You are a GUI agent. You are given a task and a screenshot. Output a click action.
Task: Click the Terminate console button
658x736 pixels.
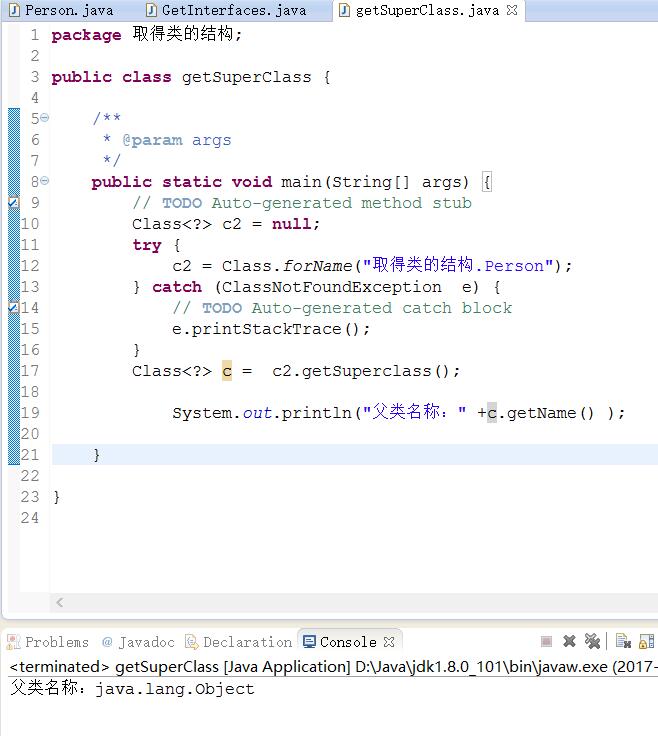tap(546, 641)
